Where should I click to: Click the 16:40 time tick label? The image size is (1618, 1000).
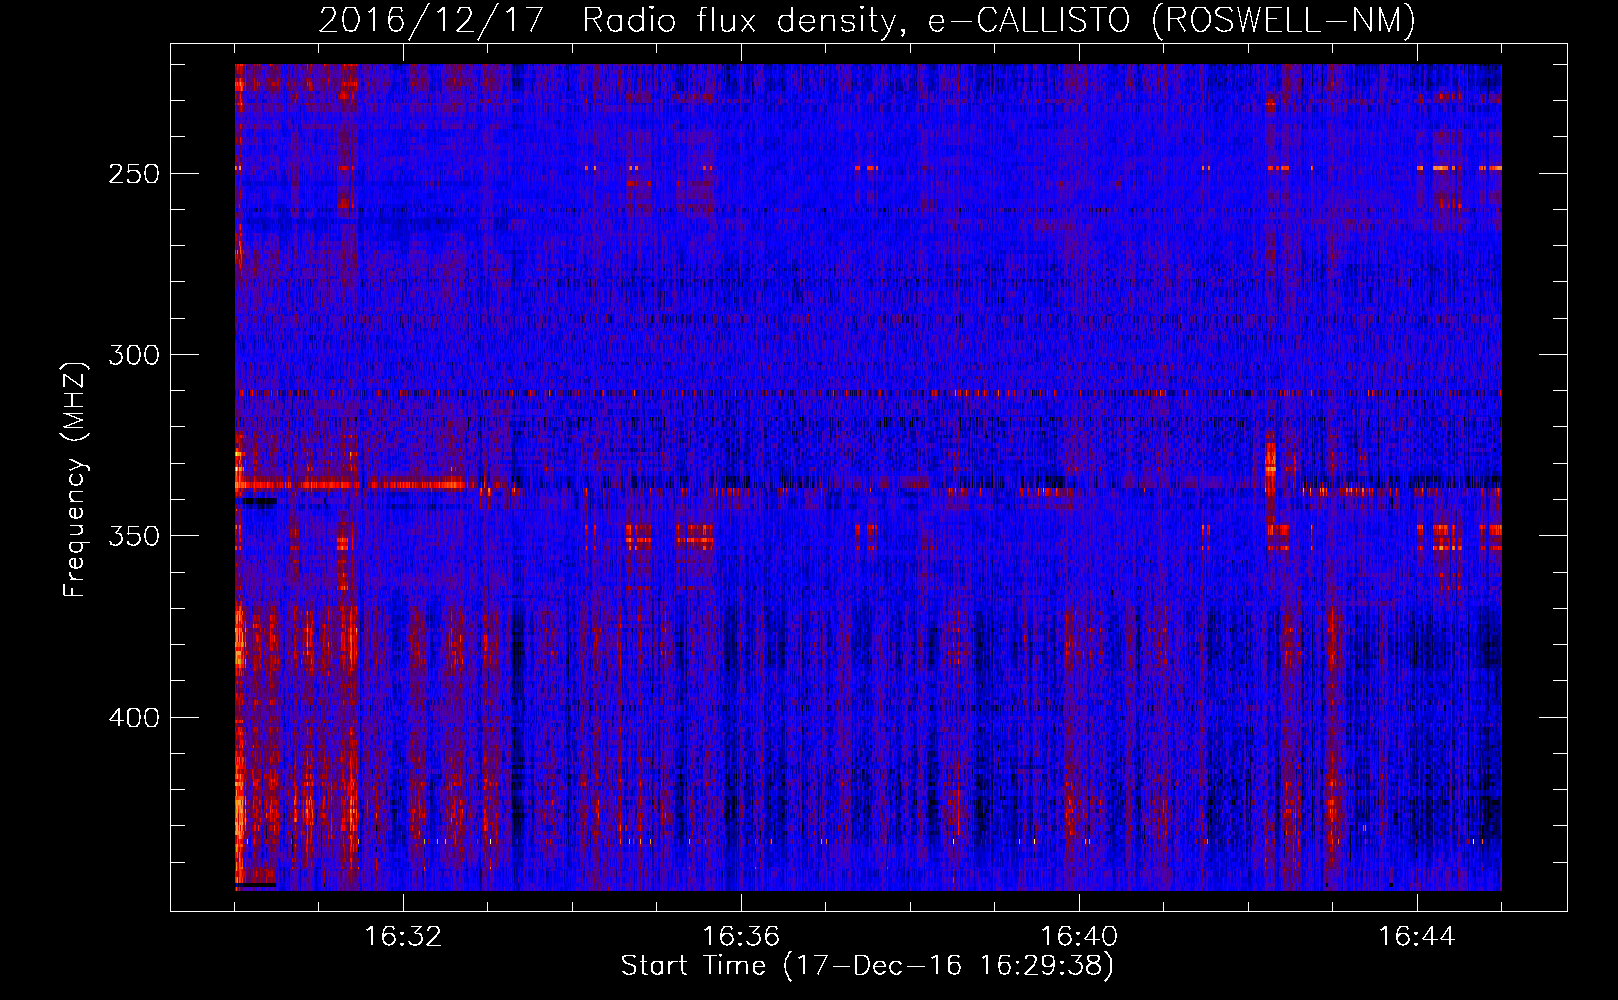(1079, 937)
